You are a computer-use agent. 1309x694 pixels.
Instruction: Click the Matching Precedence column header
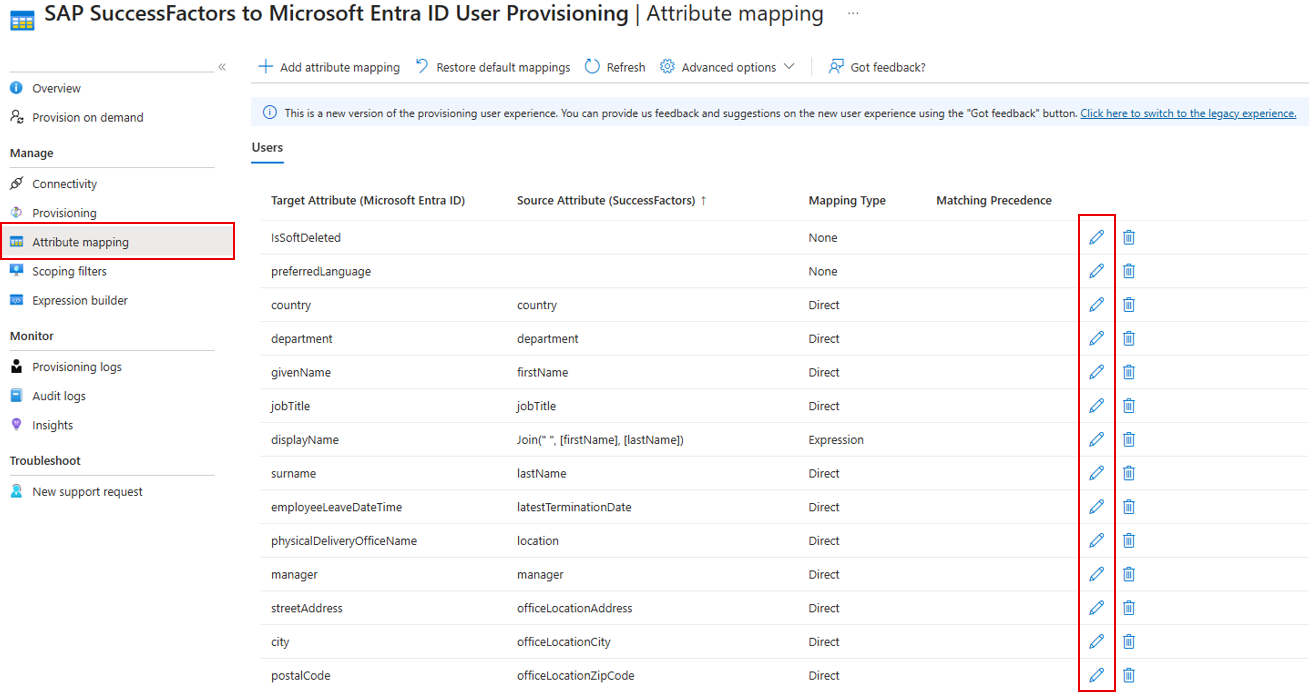(994, 200)
